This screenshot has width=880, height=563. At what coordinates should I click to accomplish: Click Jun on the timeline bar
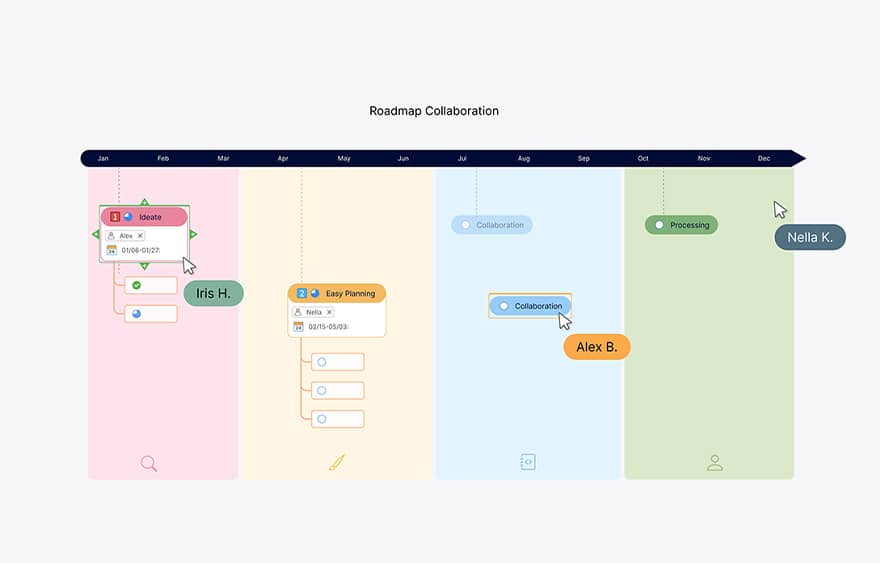coord(404,158)
